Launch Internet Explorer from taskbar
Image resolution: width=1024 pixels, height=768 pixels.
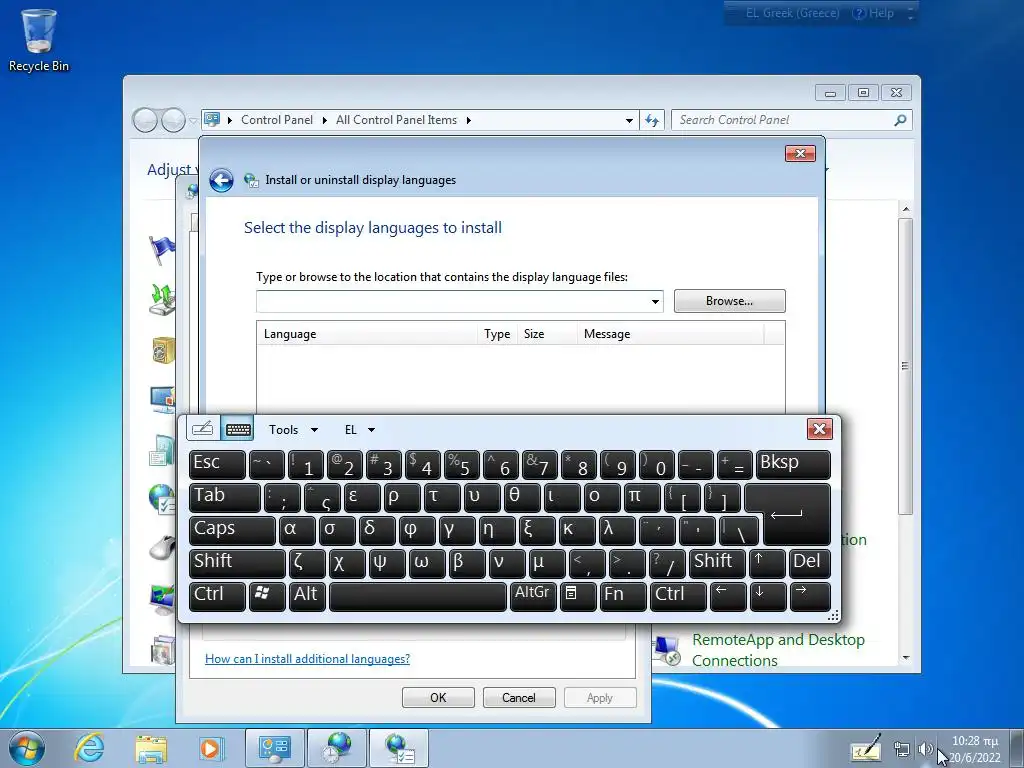coord(89,748)
